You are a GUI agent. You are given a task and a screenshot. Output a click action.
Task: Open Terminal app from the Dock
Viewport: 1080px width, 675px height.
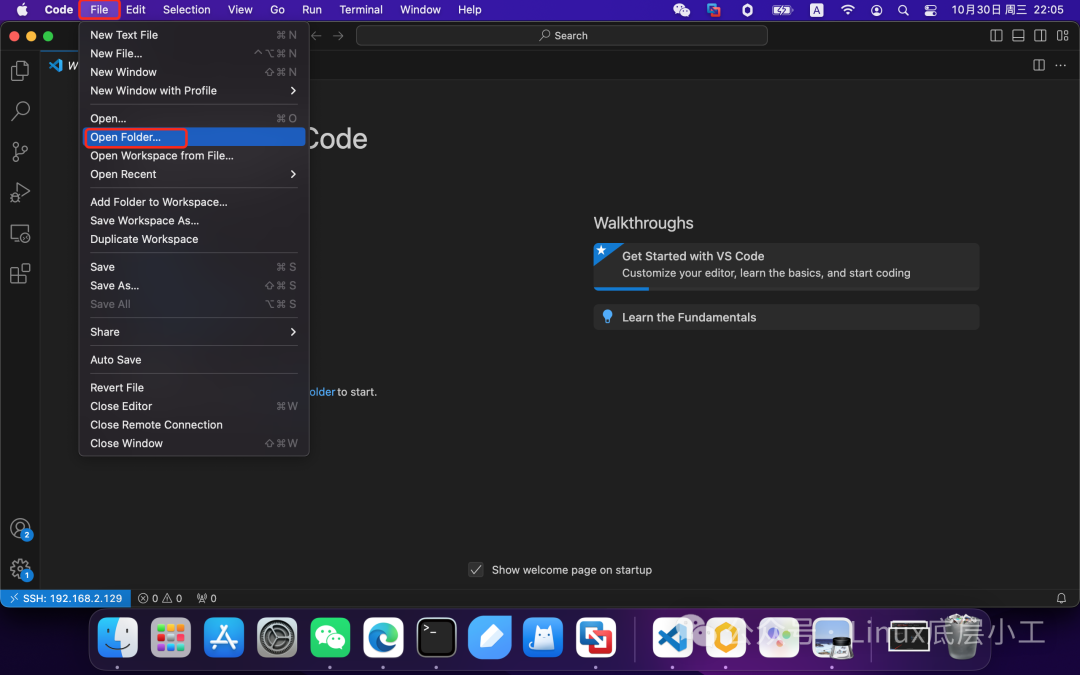pyautogui.click(x=436, y=637)
